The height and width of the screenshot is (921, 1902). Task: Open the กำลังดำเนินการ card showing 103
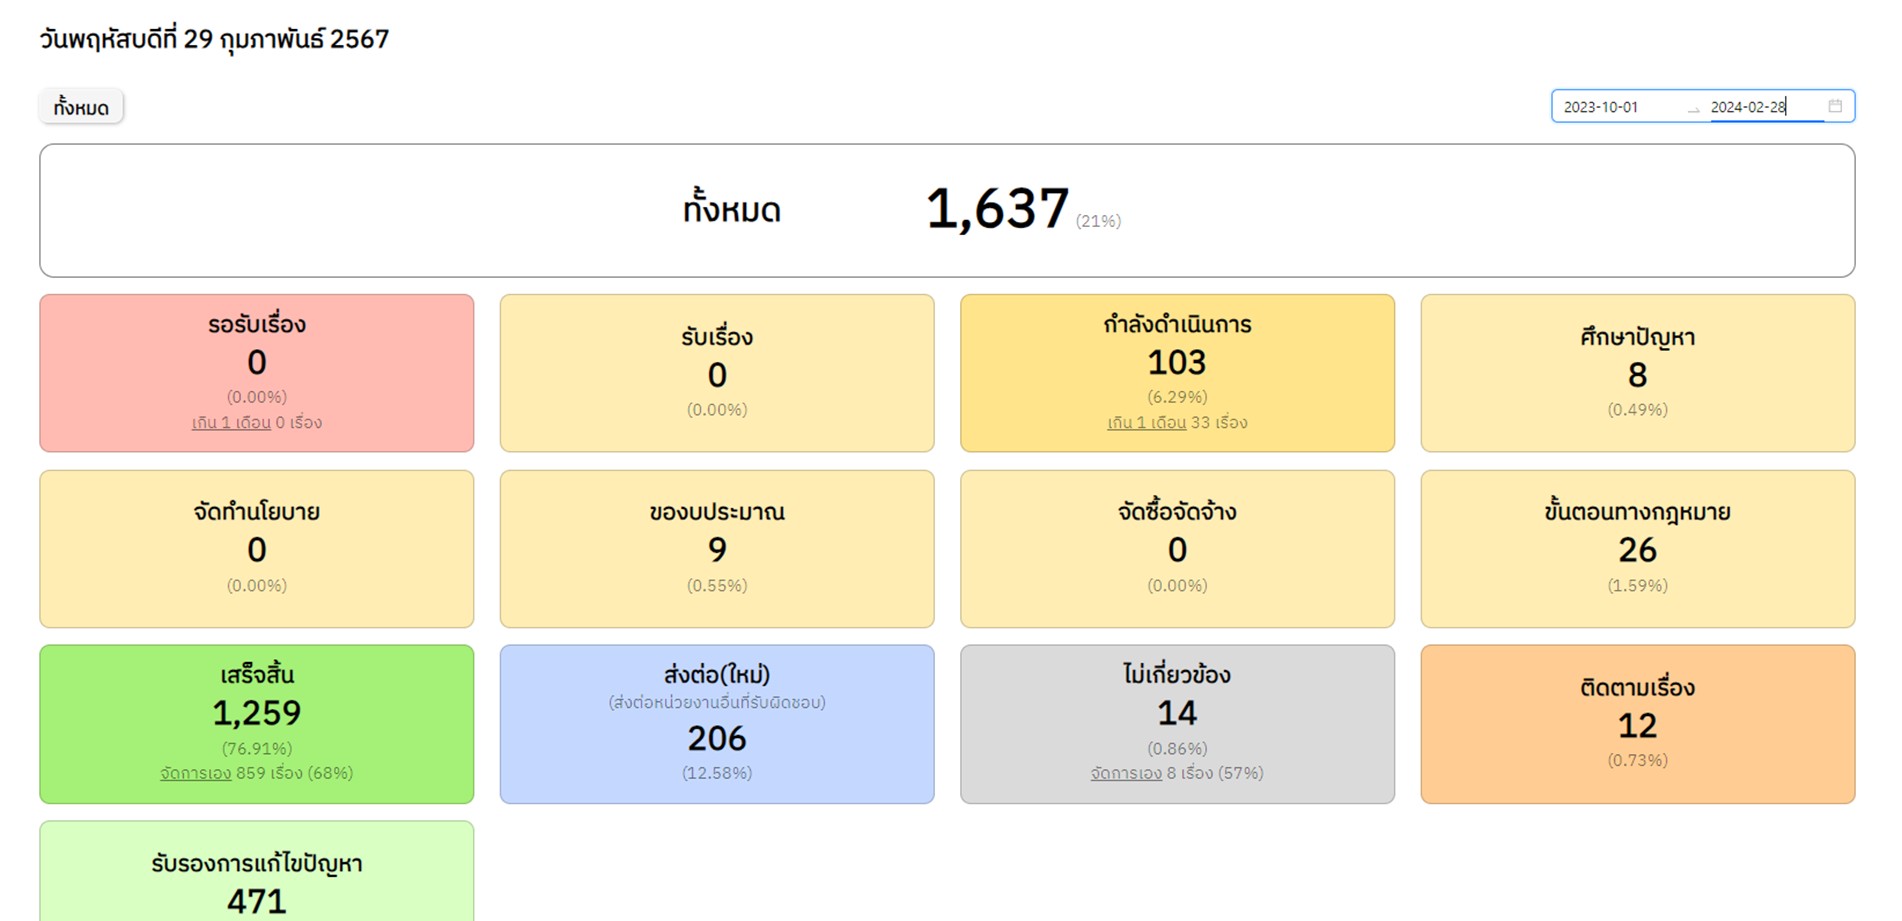click(1177, 373)
